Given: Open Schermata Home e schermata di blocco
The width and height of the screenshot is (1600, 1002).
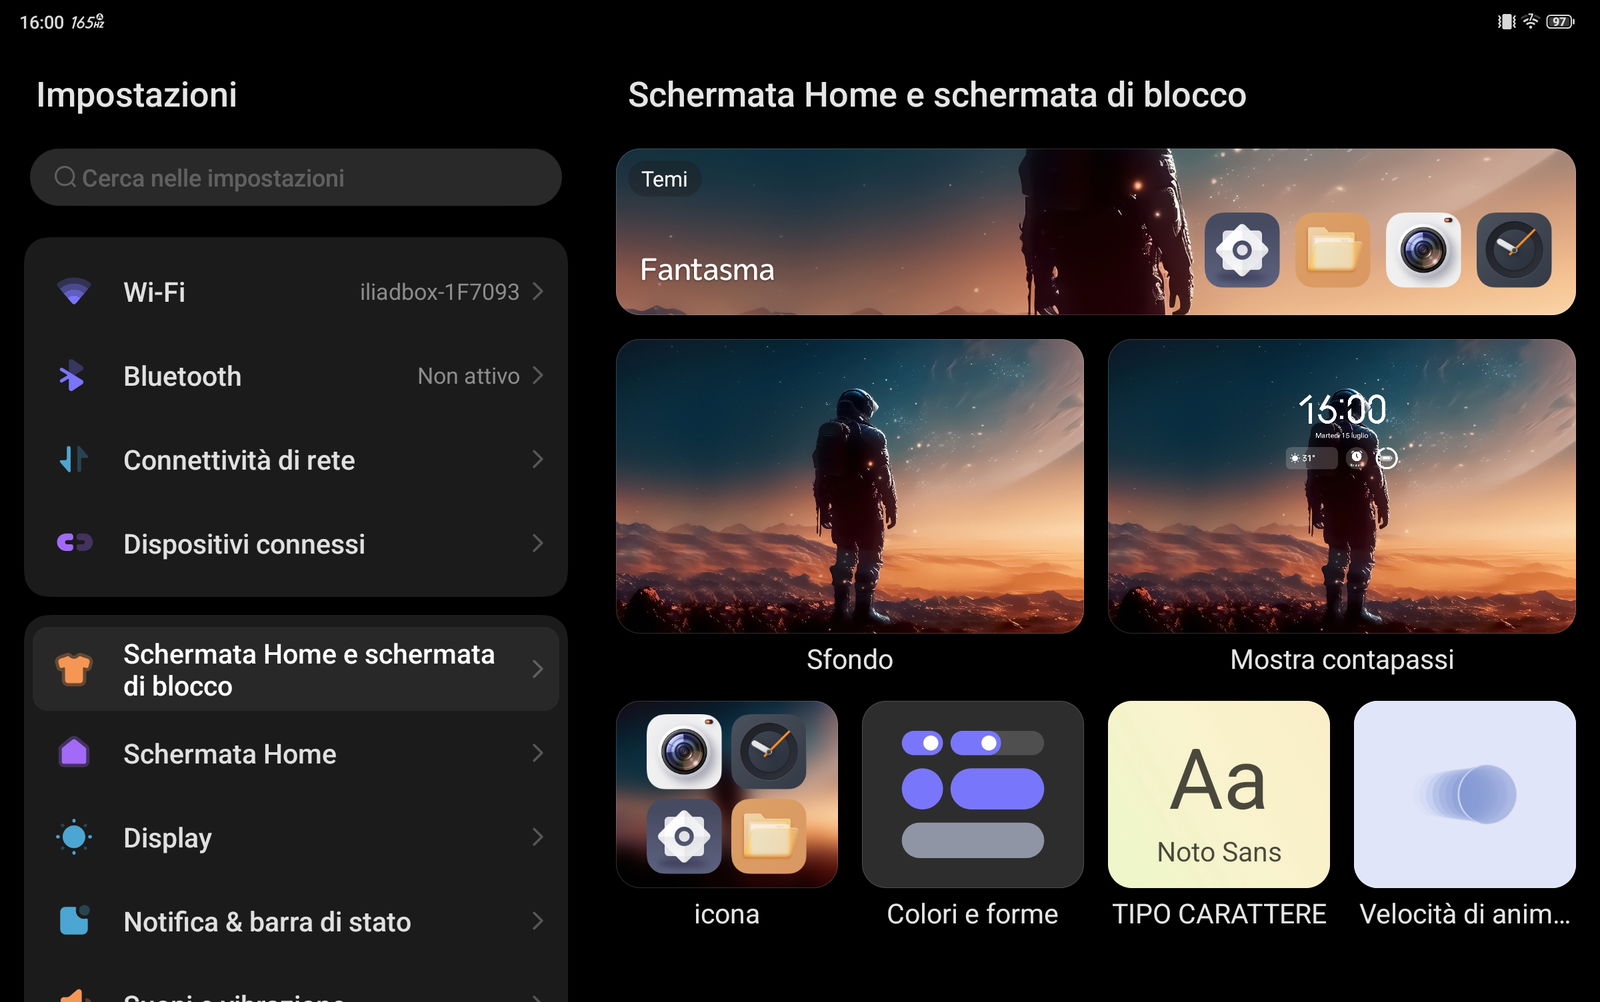Looking at the screenshot, I should [x=308, y=669].
